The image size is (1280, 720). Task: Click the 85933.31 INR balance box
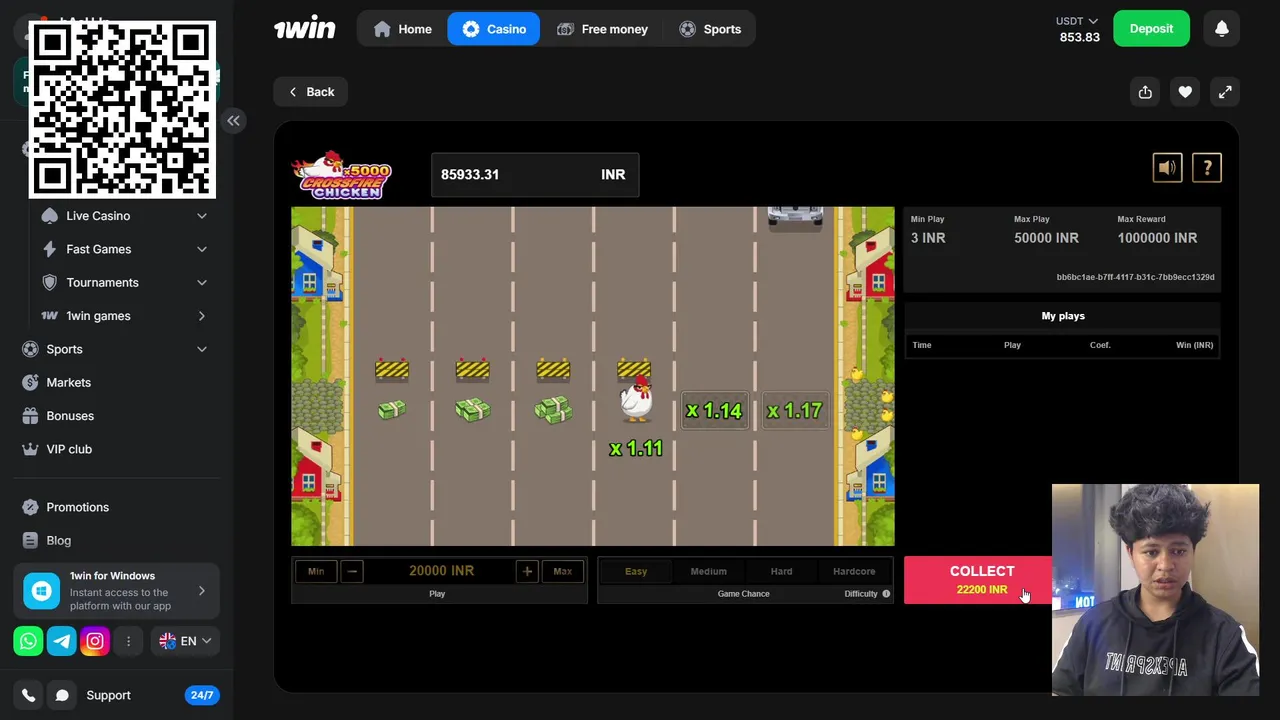click(534, 175)
